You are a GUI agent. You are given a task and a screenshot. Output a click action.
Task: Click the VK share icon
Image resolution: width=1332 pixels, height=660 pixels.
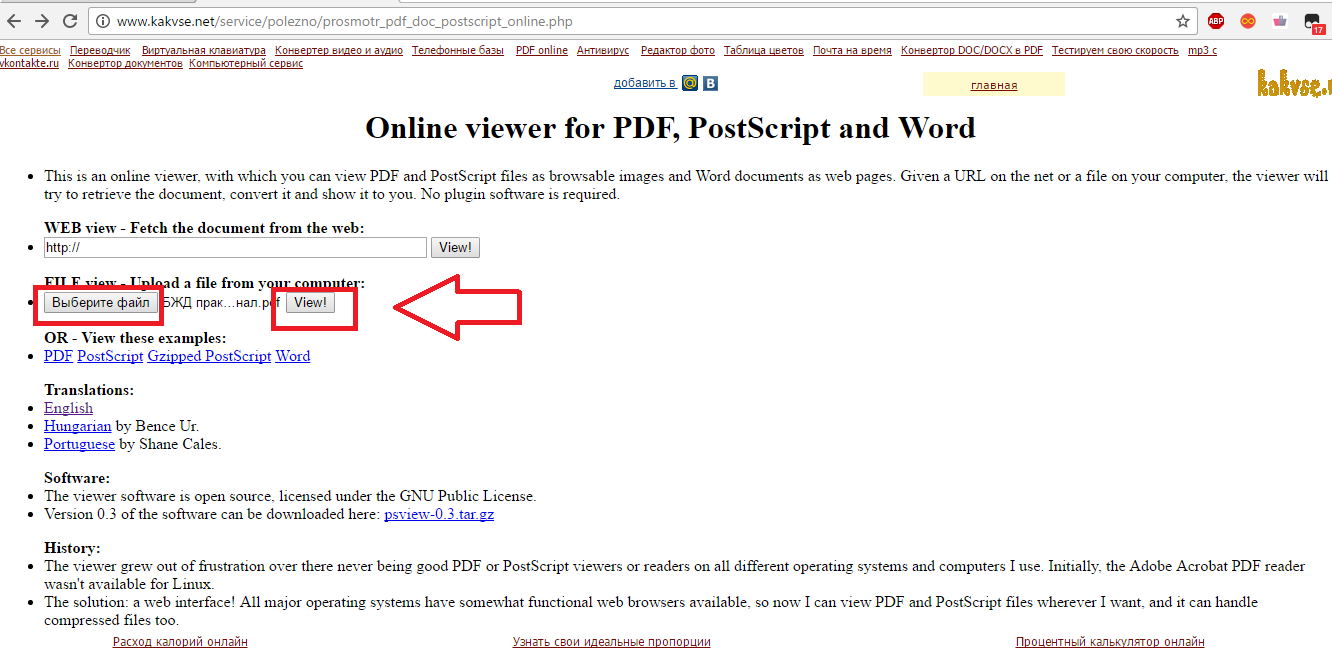point(710,83)
